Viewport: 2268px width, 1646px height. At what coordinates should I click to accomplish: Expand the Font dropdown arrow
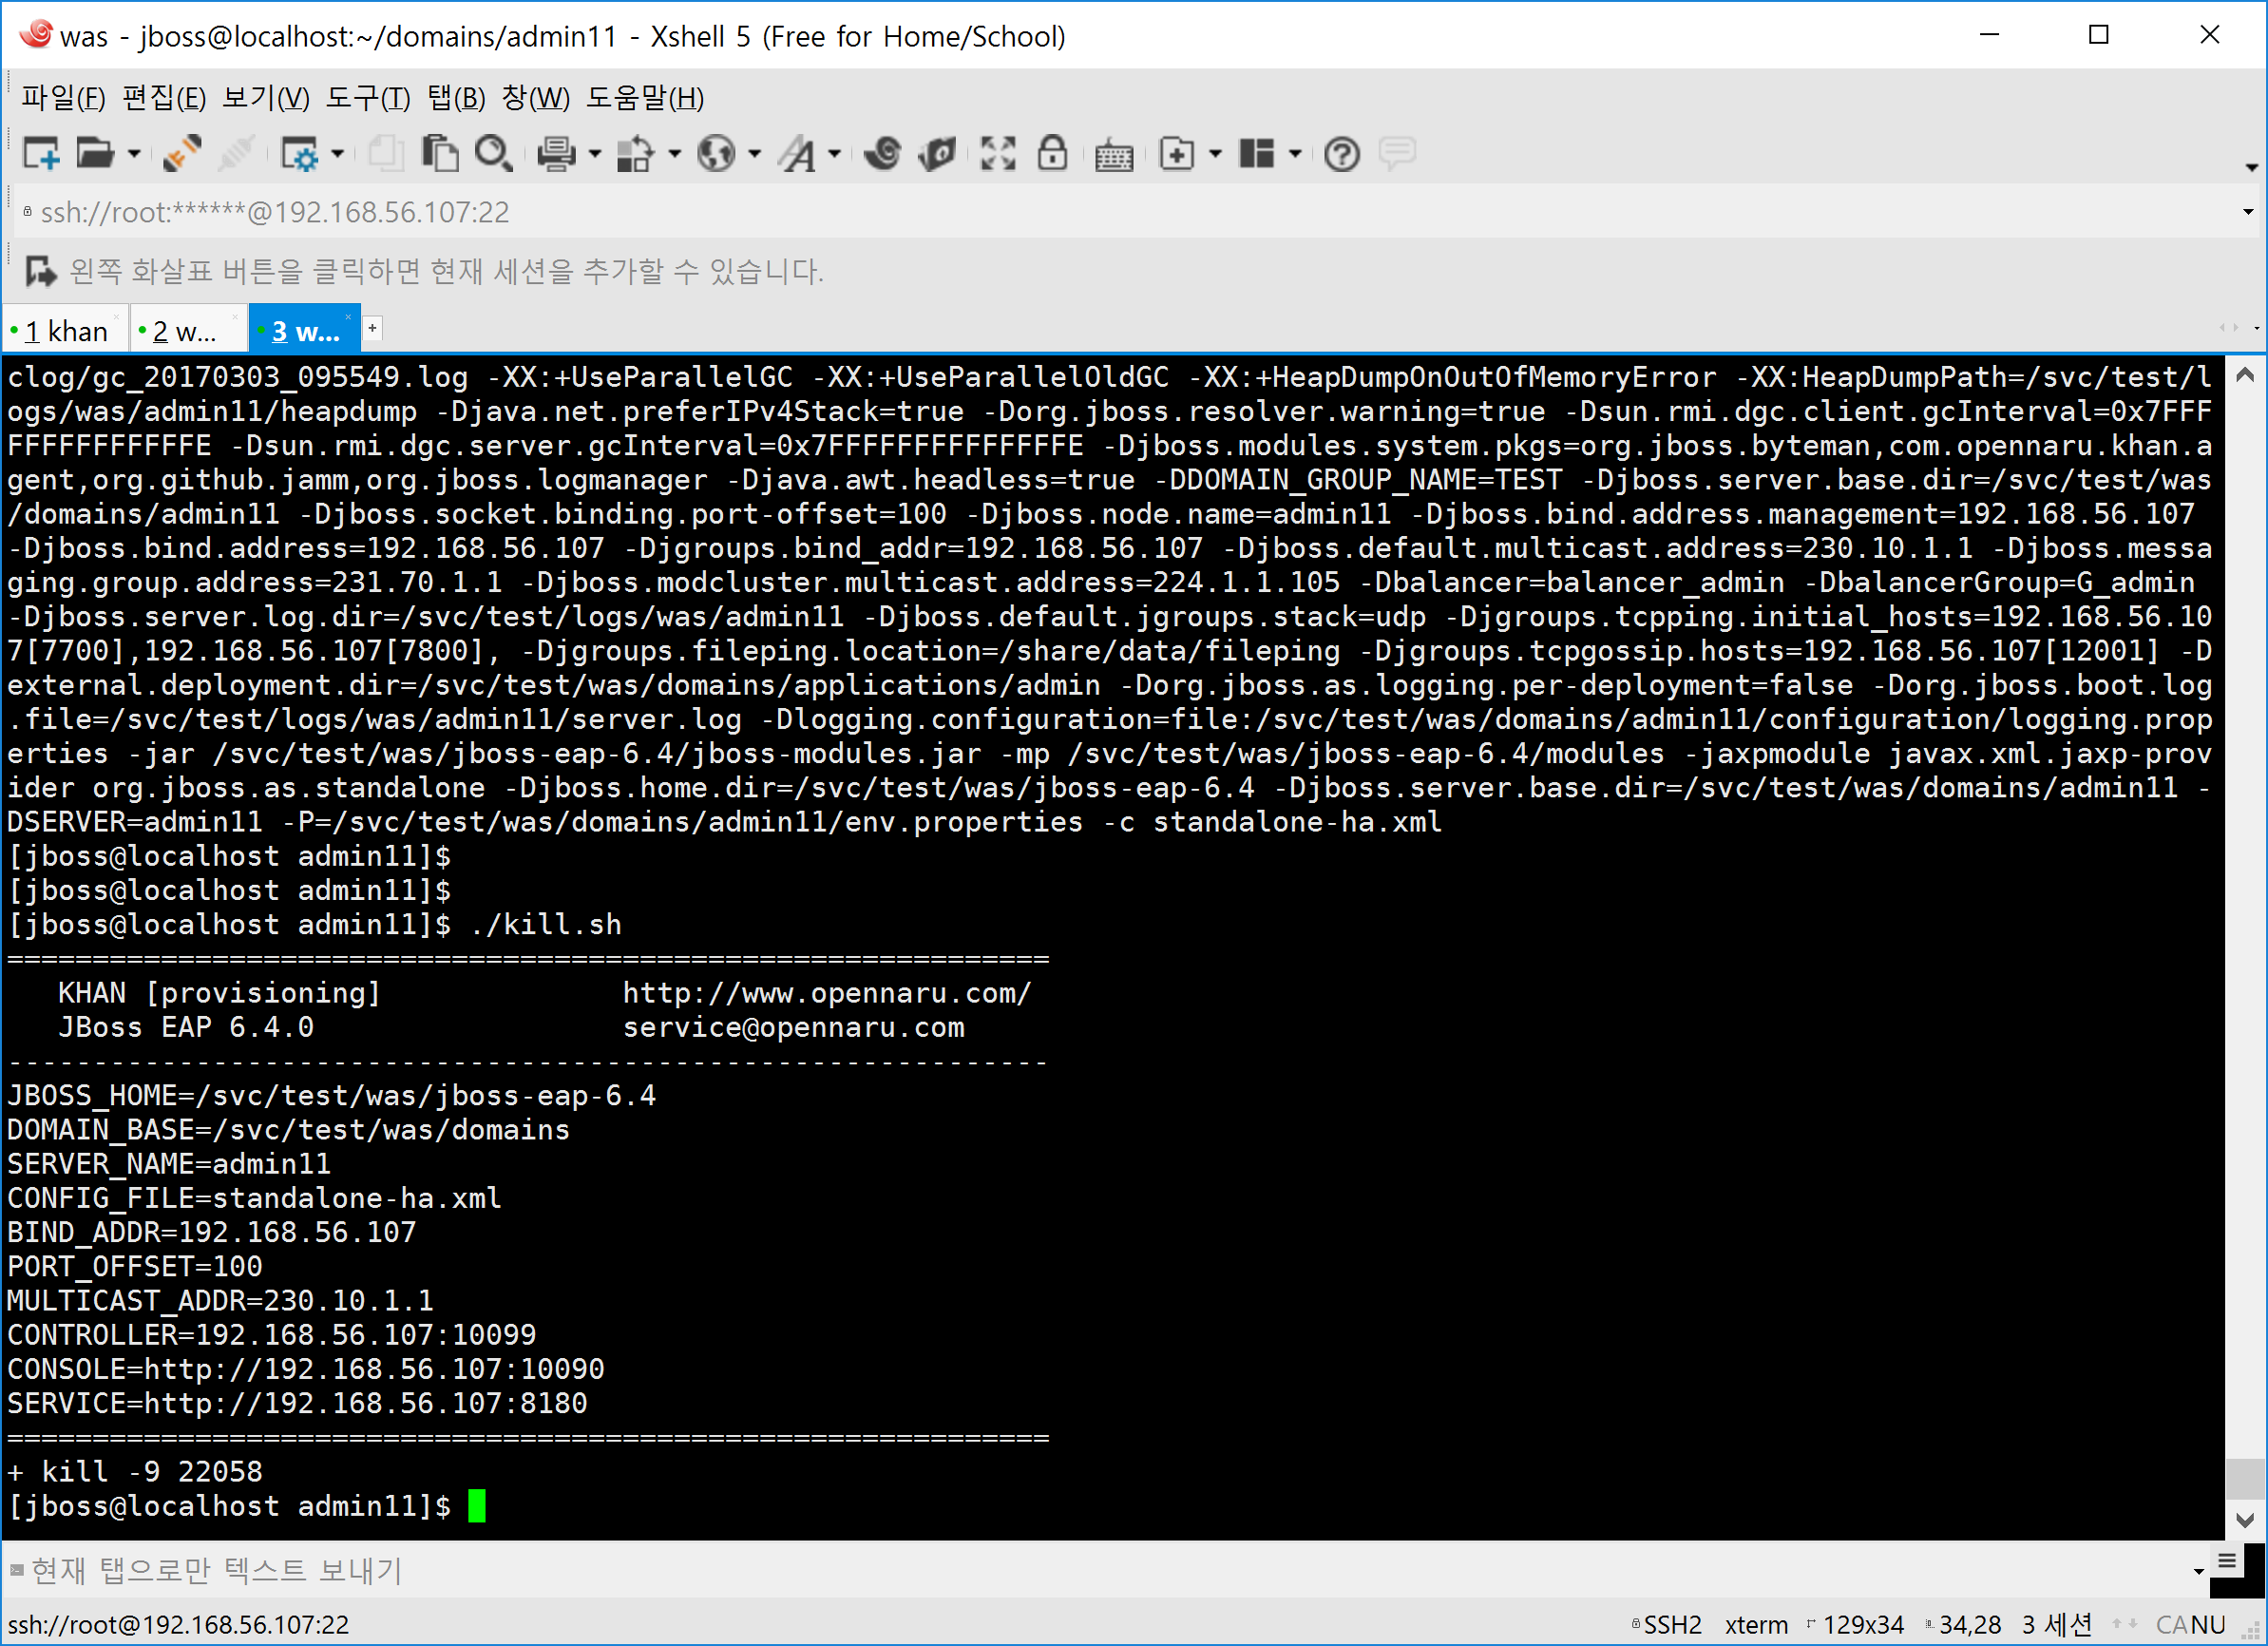(834, 154)
